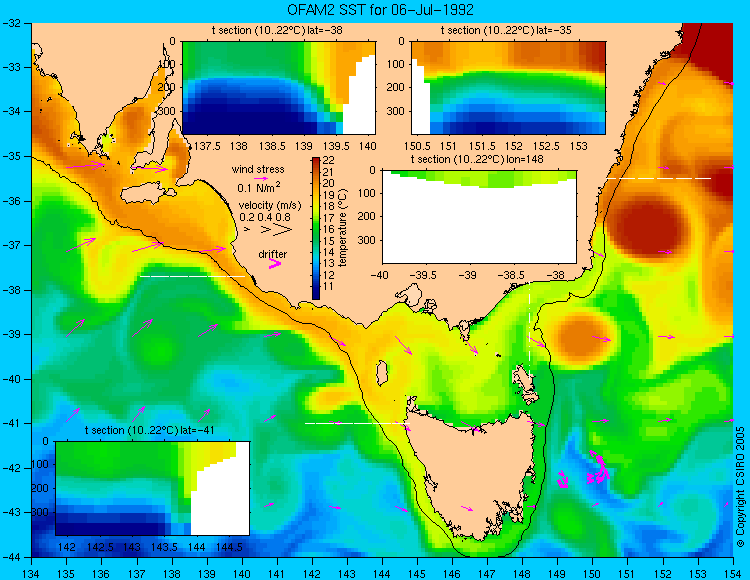Screen dimensions: 750x580
Task: Click the 11 value on the color bar
Action: coord(329,286)
